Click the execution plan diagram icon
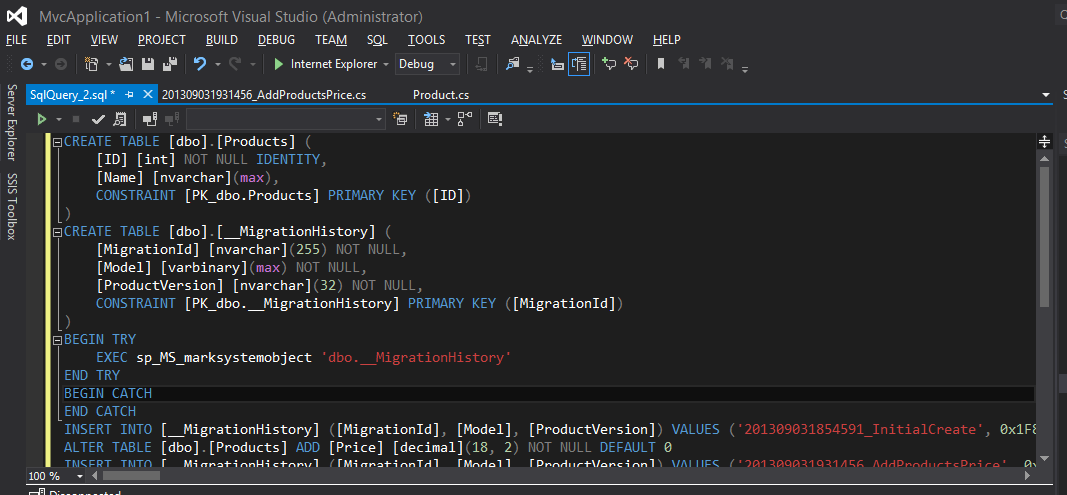This screenshot has width=1067, height=495. [x=465, y=120]
